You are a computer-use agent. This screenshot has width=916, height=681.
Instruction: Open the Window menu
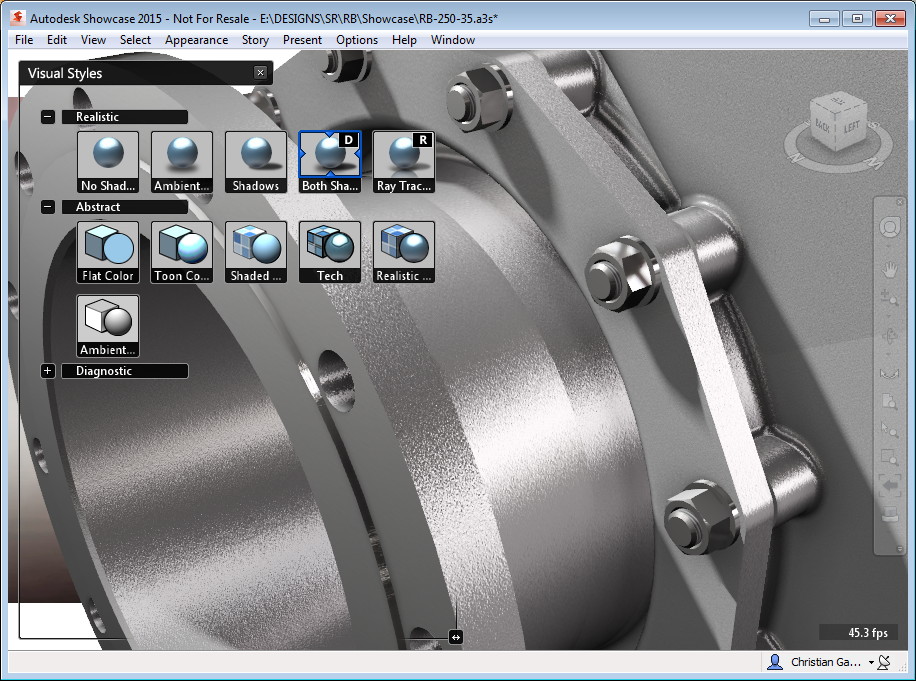click(x=453, y=40)
